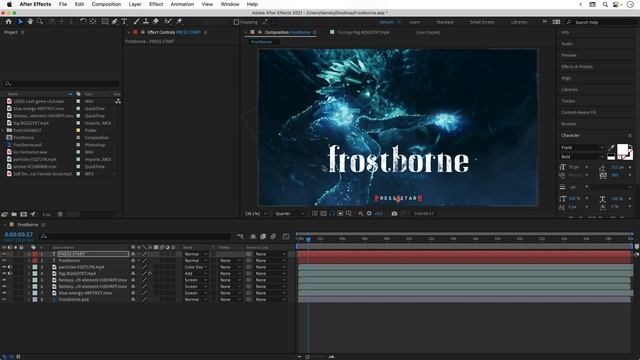Select the Horizontal Type tool
This screenshot has width=640, height=360.
point(124,21)
